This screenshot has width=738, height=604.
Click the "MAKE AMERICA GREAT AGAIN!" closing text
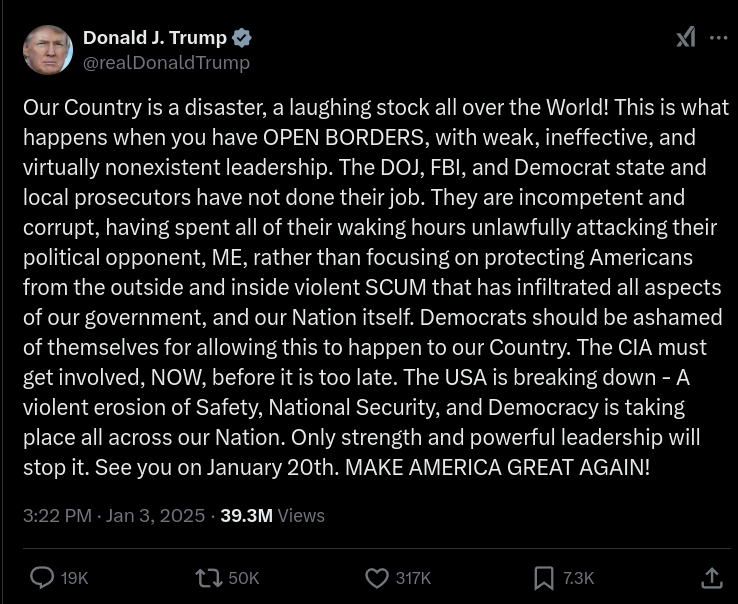click(x=497, y=467)
